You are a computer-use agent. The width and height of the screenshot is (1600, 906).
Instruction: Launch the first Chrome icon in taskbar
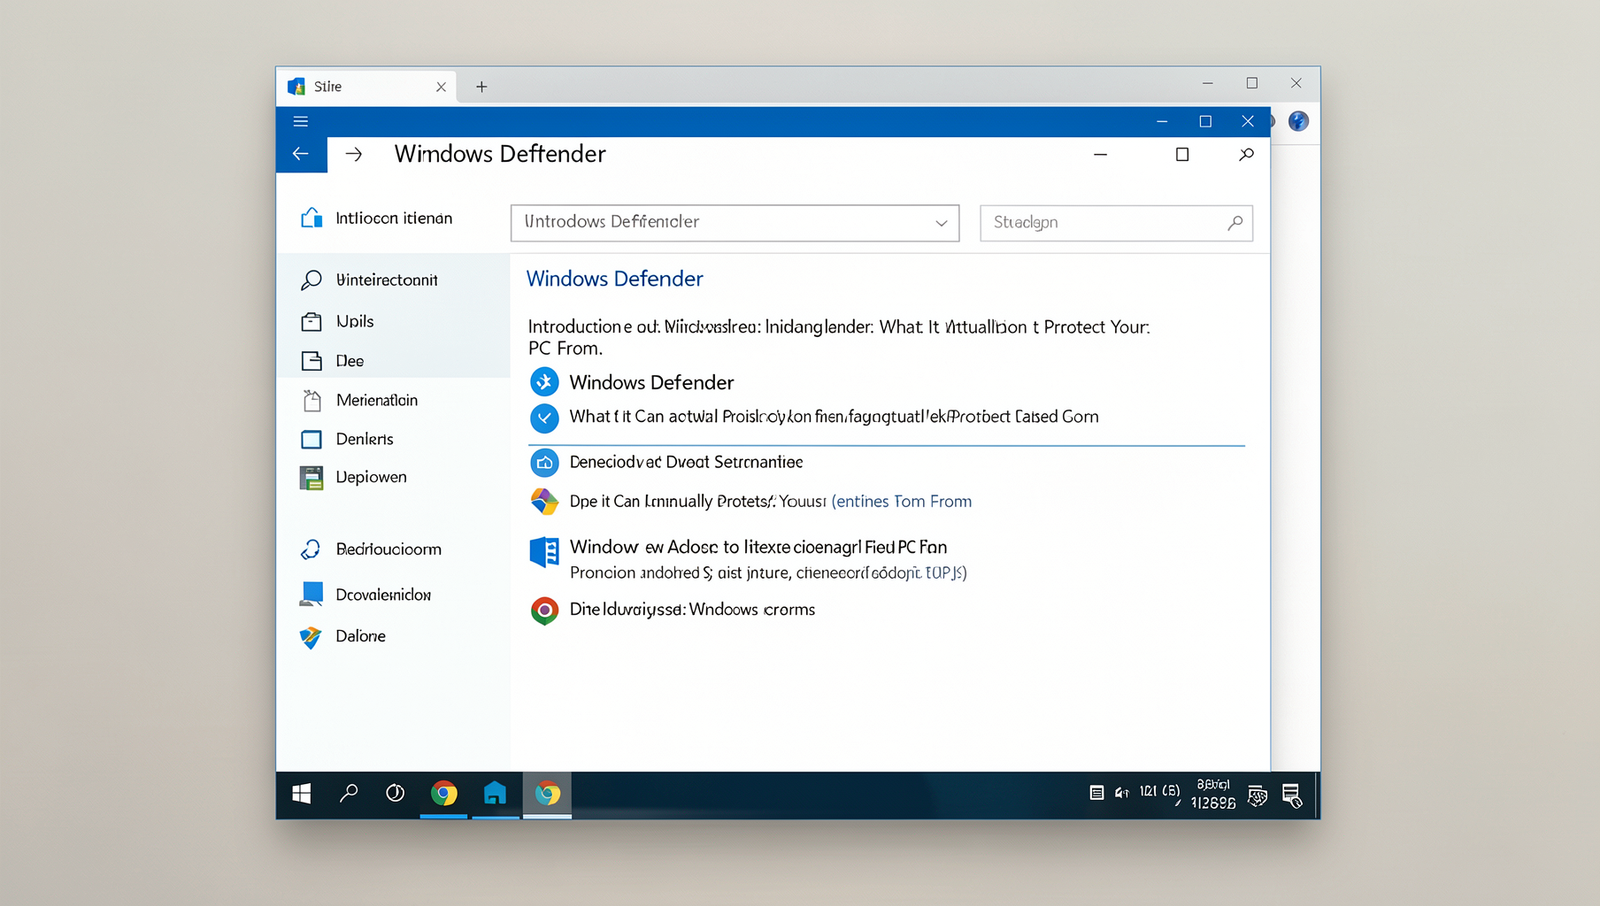pyautogui.click(x=444, y=794)
